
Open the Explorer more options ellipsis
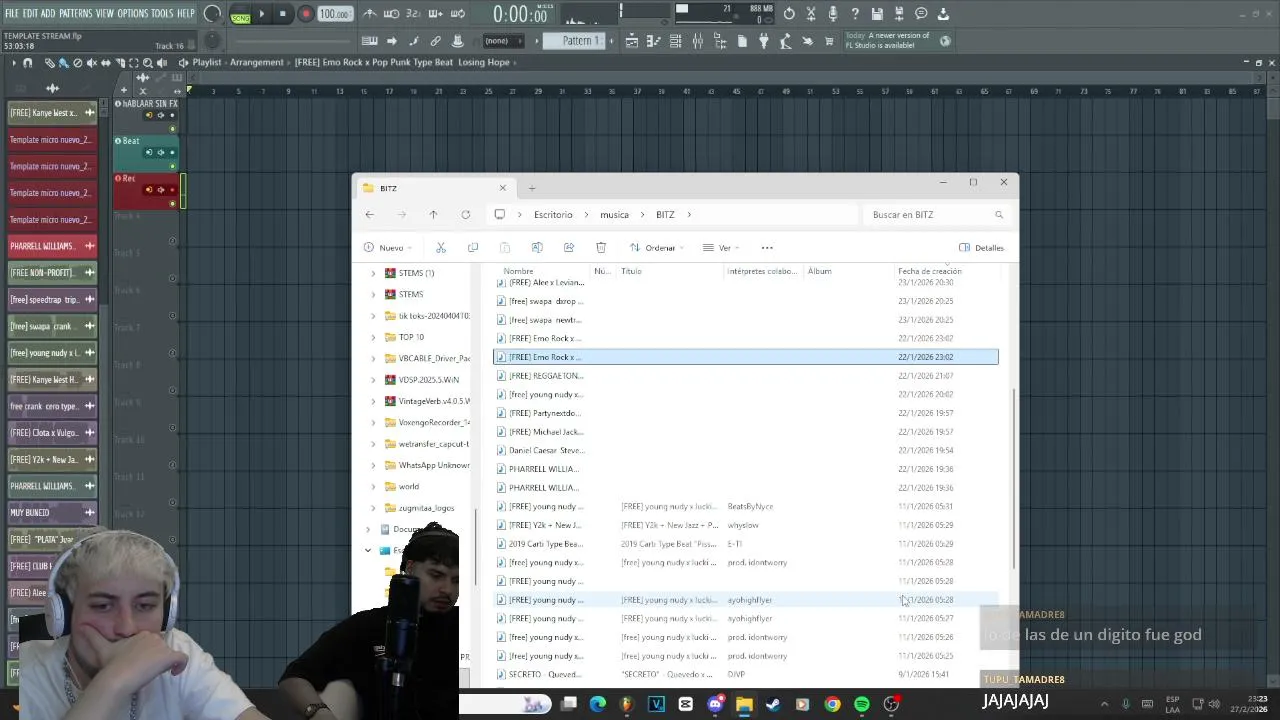click(x=767, y=247)
